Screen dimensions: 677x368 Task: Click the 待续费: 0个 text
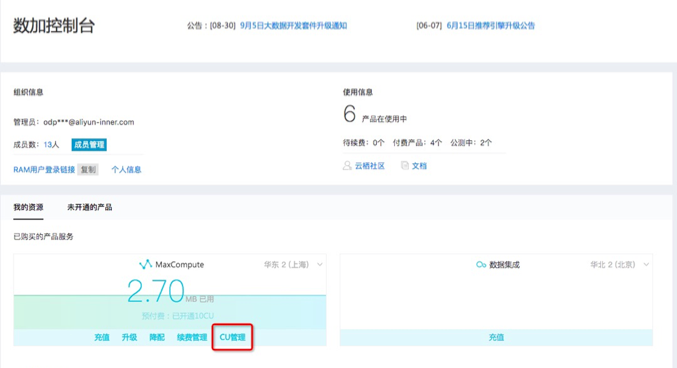click(x=364, y=143)
